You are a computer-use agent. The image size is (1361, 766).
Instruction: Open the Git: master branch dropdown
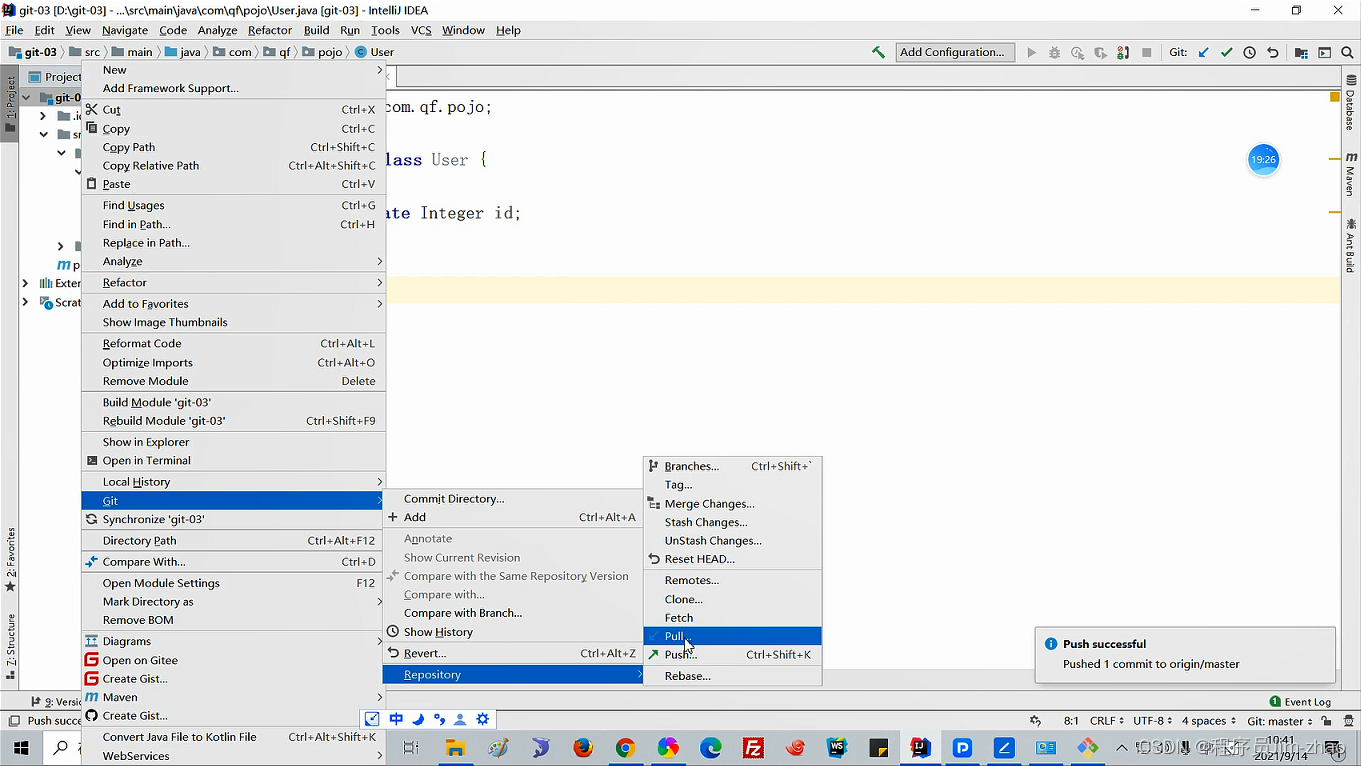pos(1280,721)
